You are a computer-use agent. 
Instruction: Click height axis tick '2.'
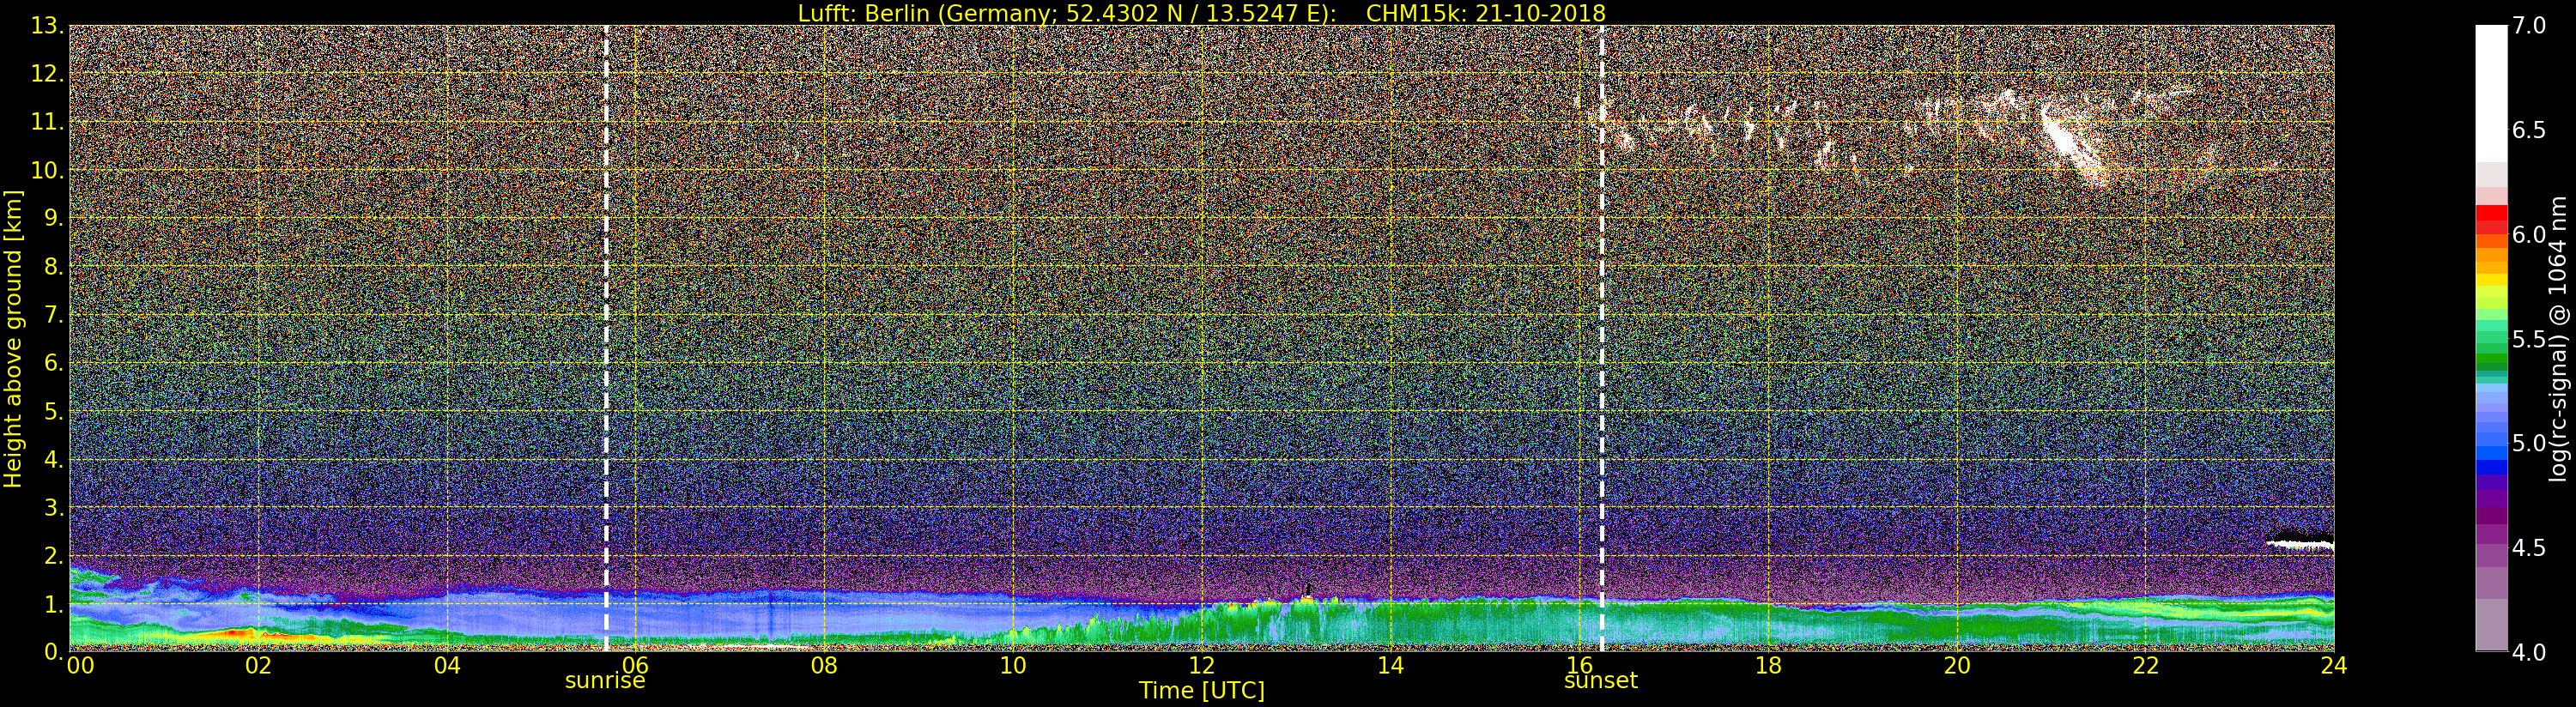[54, 556]
